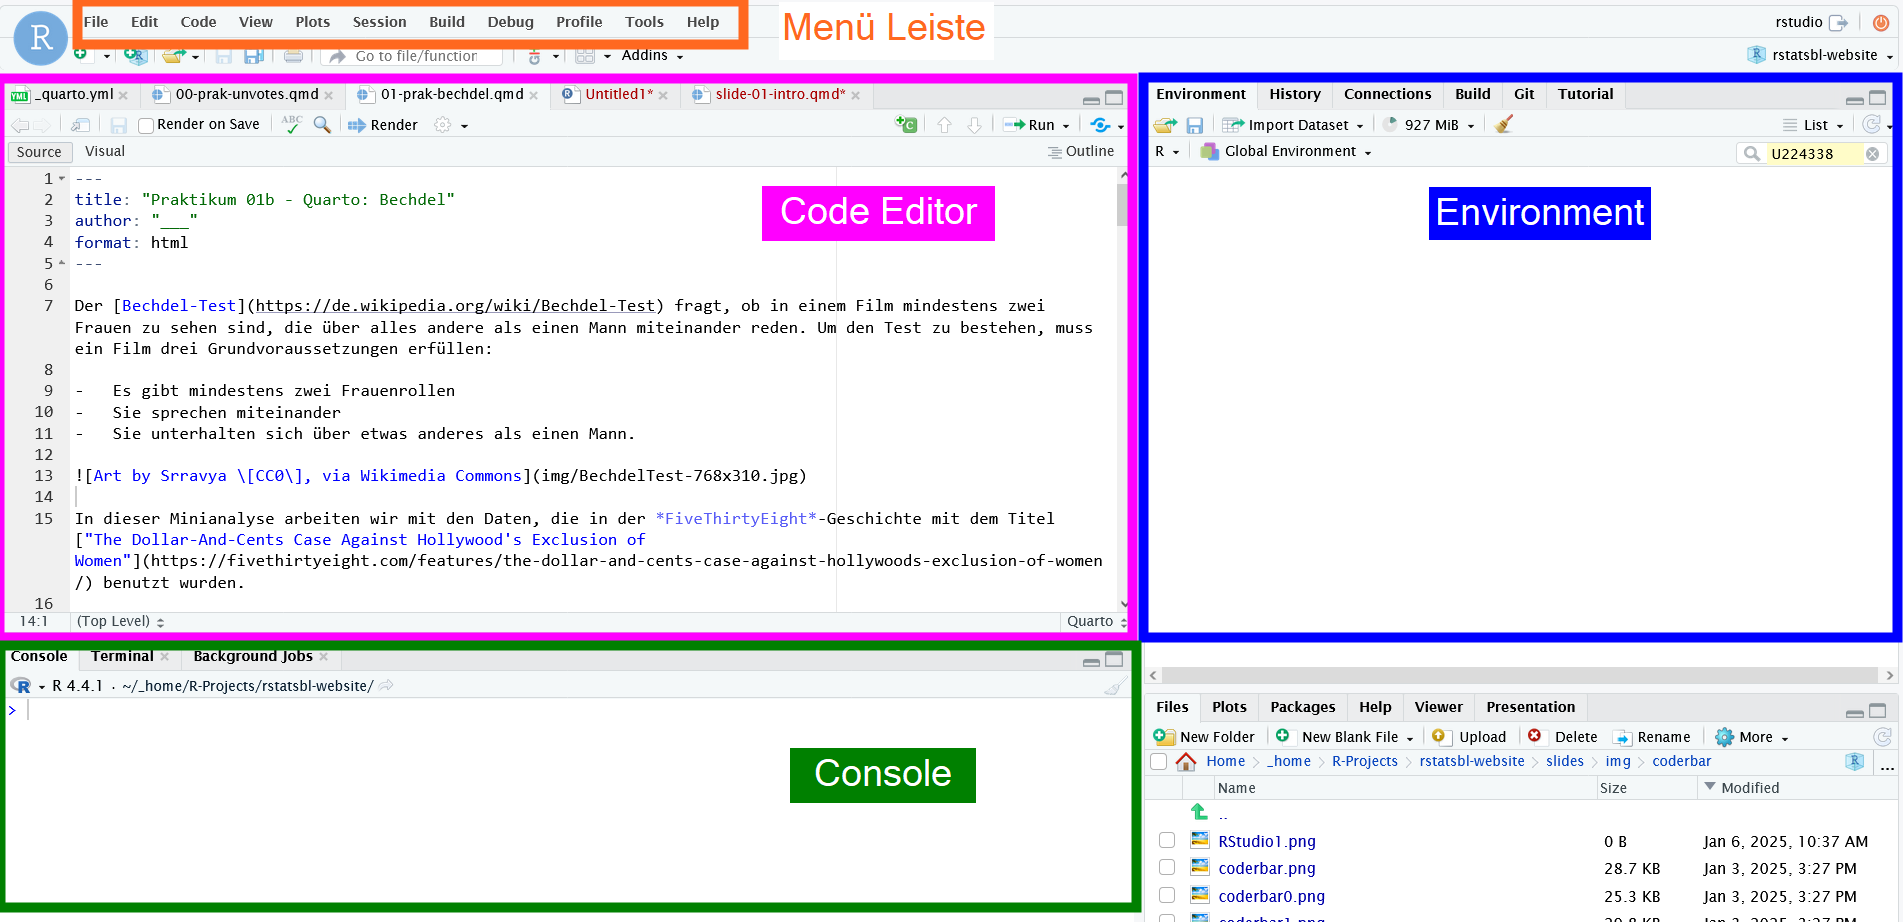Select the coderbar.png file checkbox

[x=1167, y=868]
